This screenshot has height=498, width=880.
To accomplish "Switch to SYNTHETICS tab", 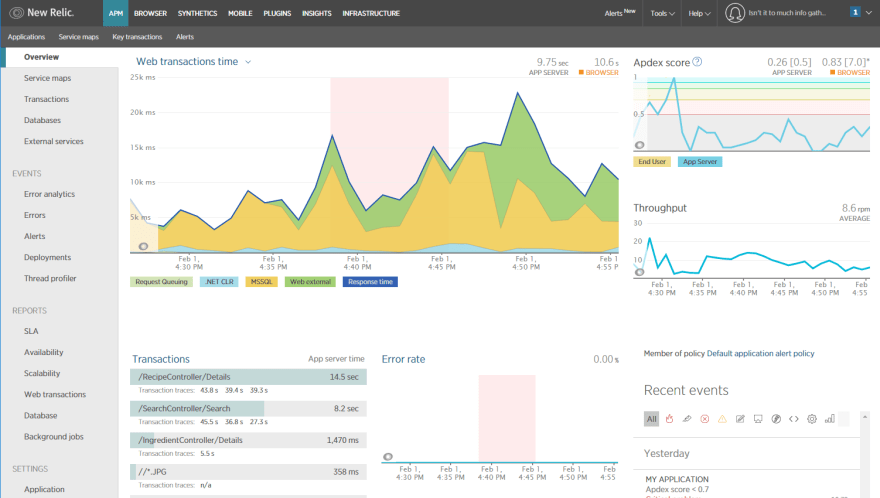I will (198, 13).
